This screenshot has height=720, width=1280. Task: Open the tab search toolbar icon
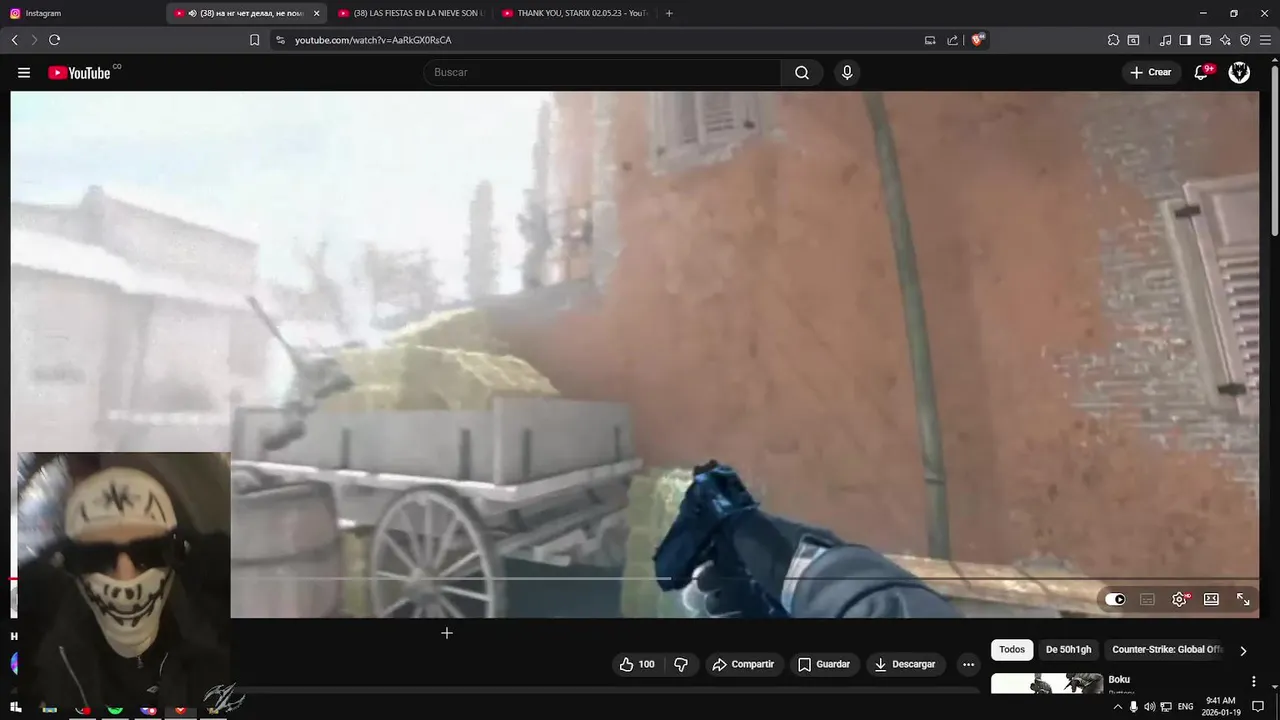tap(1133, 40)
